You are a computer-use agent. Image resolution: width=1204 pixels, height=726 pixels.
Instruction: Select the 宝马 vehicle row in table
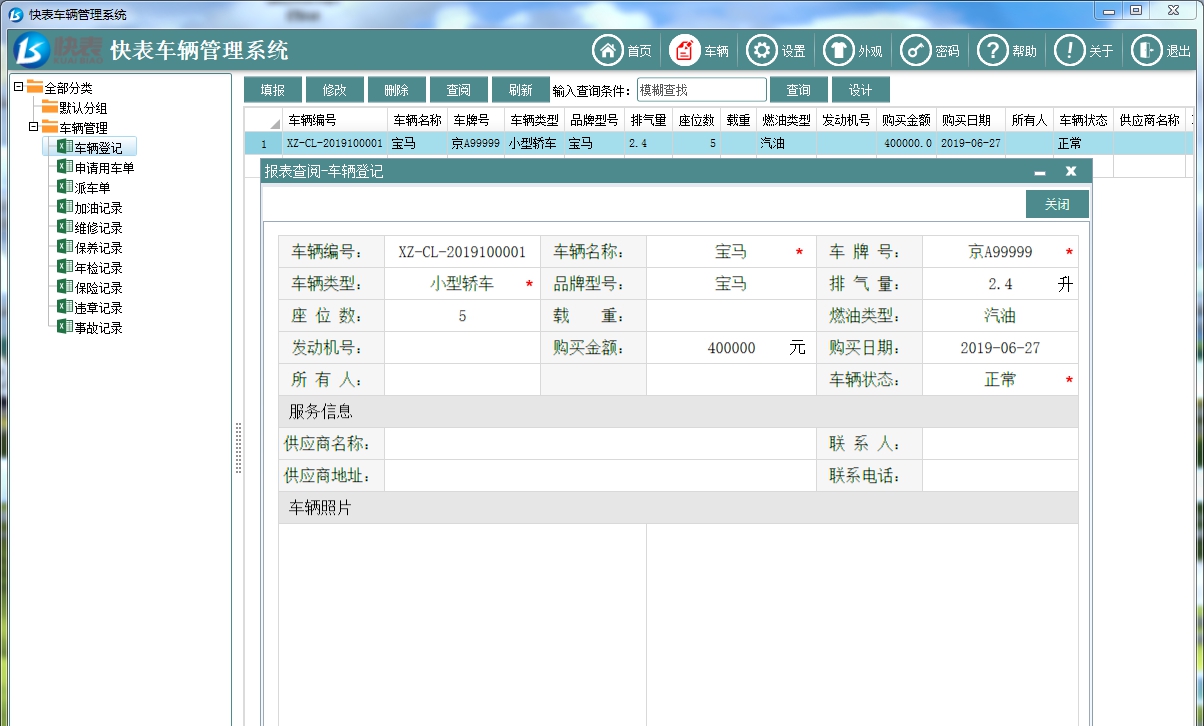(400, 143)
